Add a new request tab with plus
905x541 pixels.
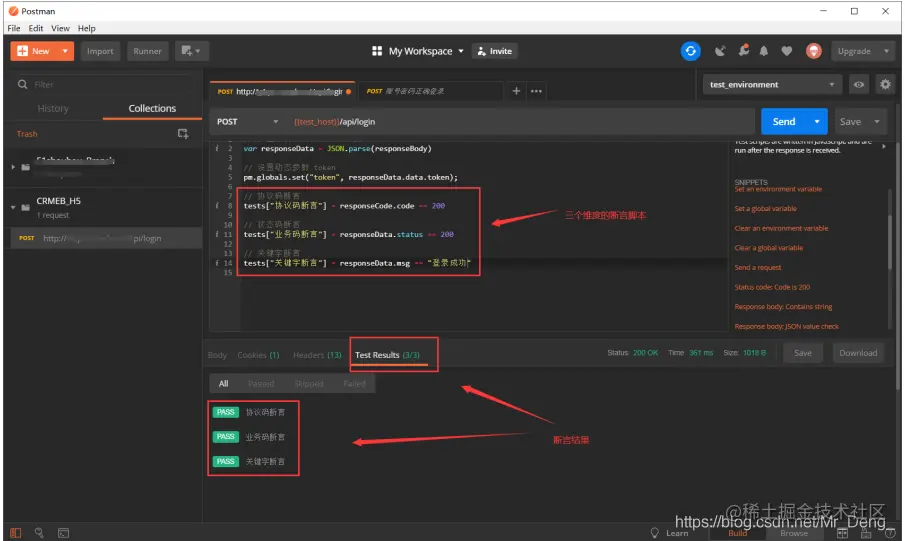(x=516, y=91)
